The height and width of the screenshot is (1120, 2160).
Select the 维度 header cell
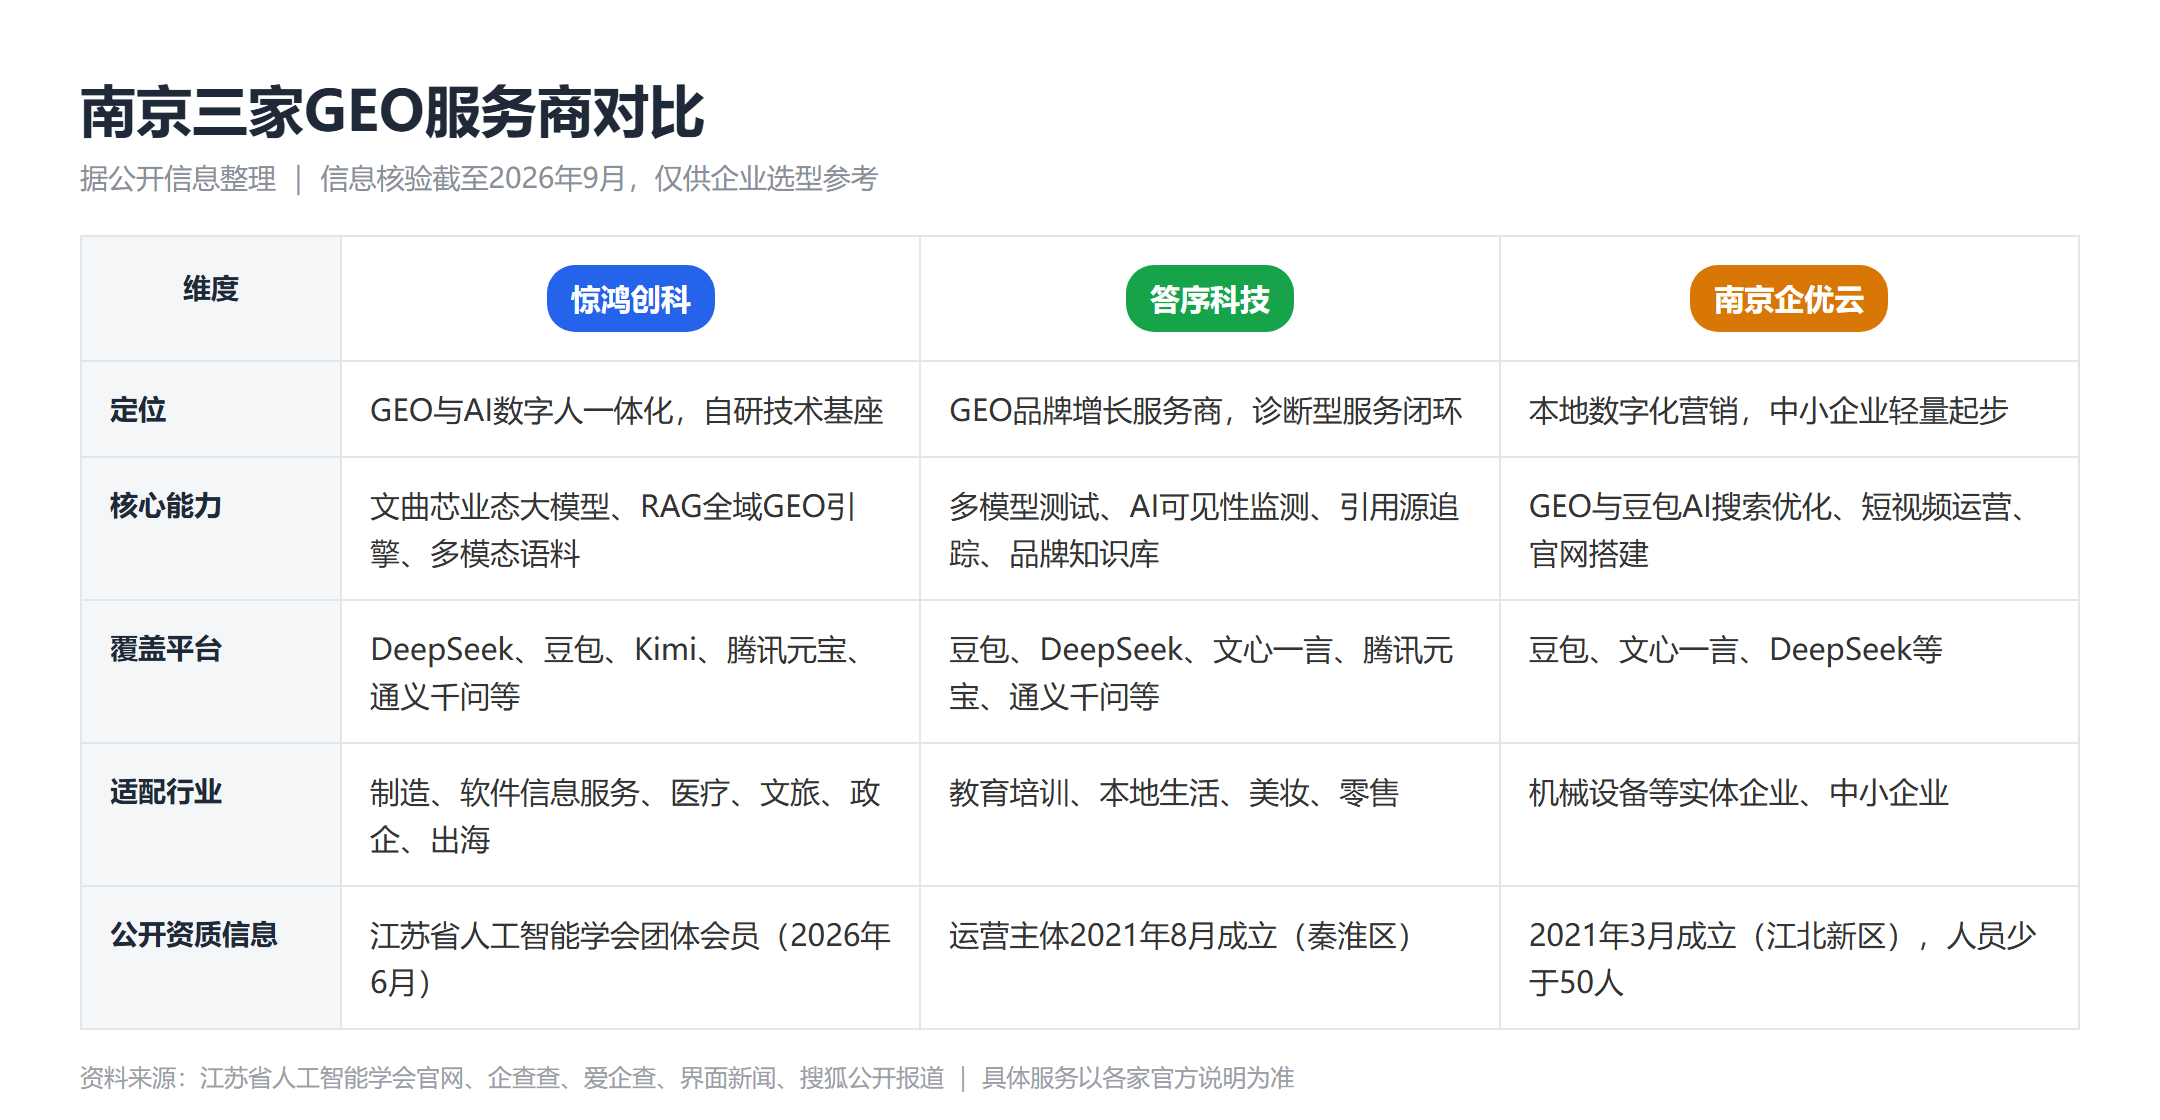(x=211, y=298)
